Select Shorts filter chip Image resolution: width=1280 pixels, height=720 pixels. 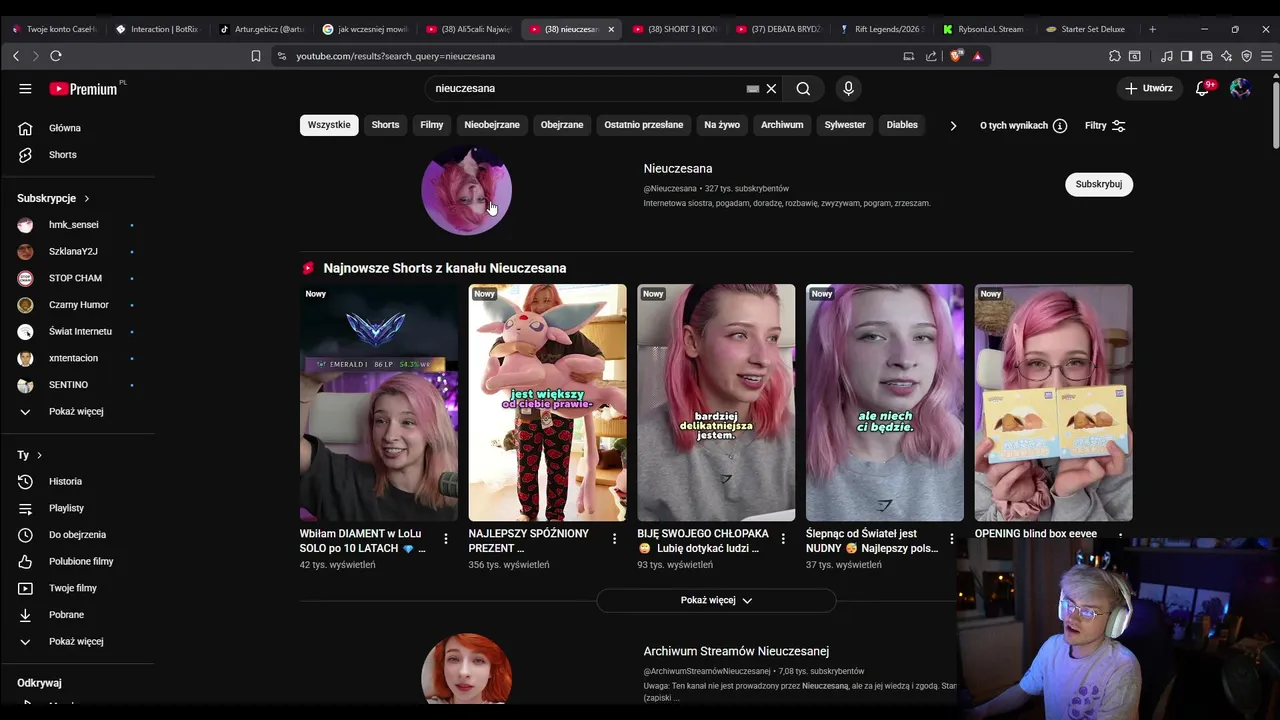385,125
